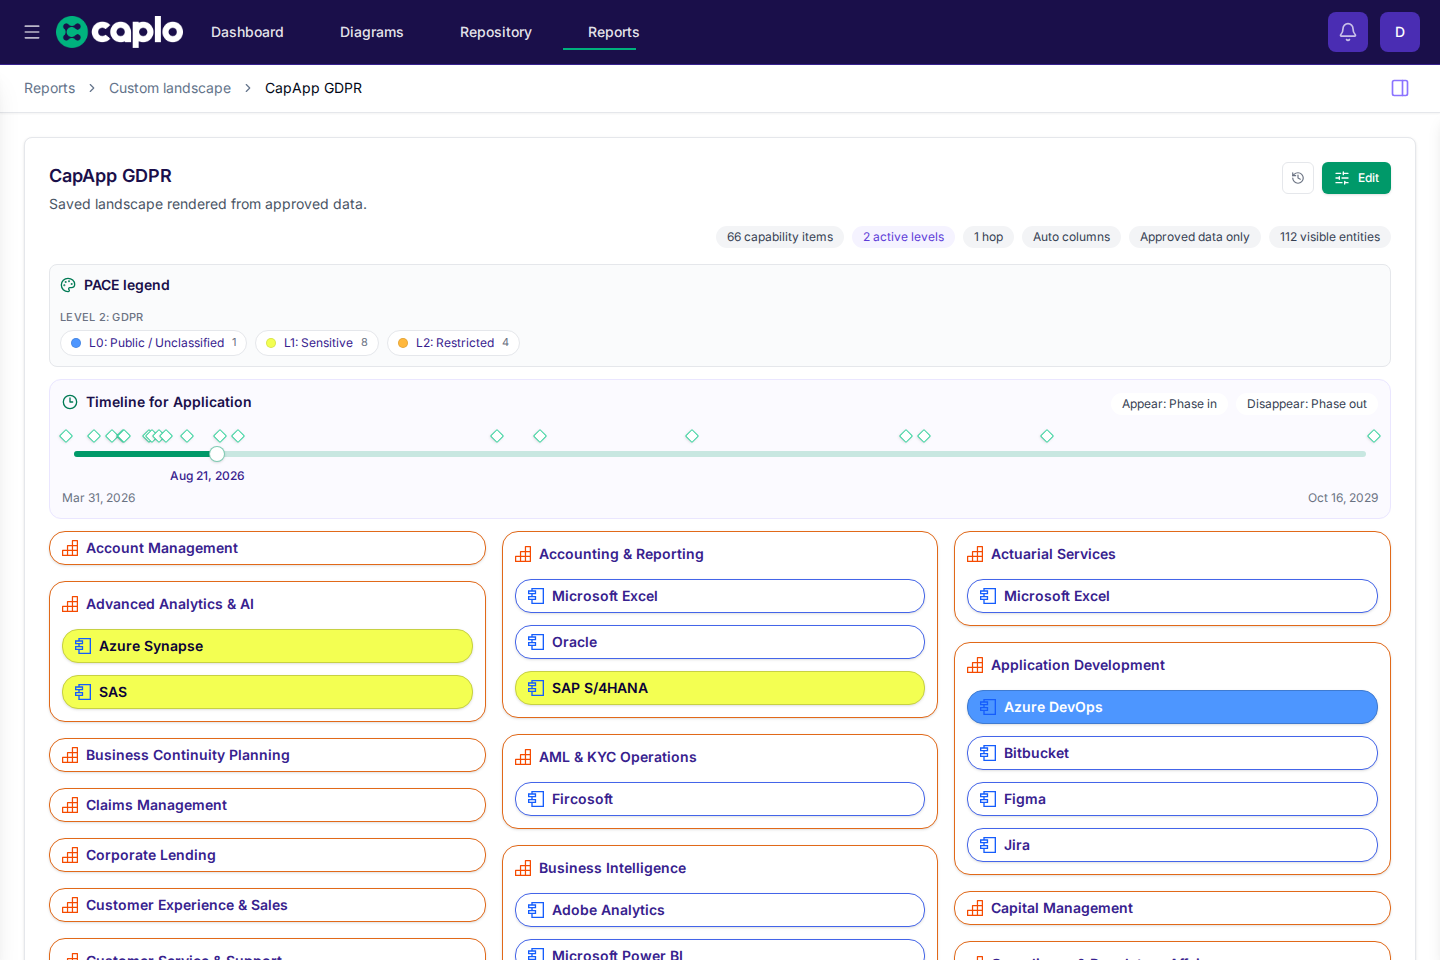Click the 66 capability items chip
This screenshot has height=960, width=1440.
coord(780,237)
